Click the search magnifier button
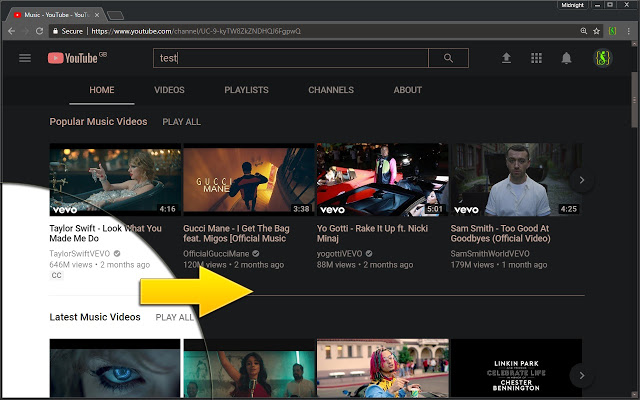Screen dimensions: 640x400 (448, 58)
